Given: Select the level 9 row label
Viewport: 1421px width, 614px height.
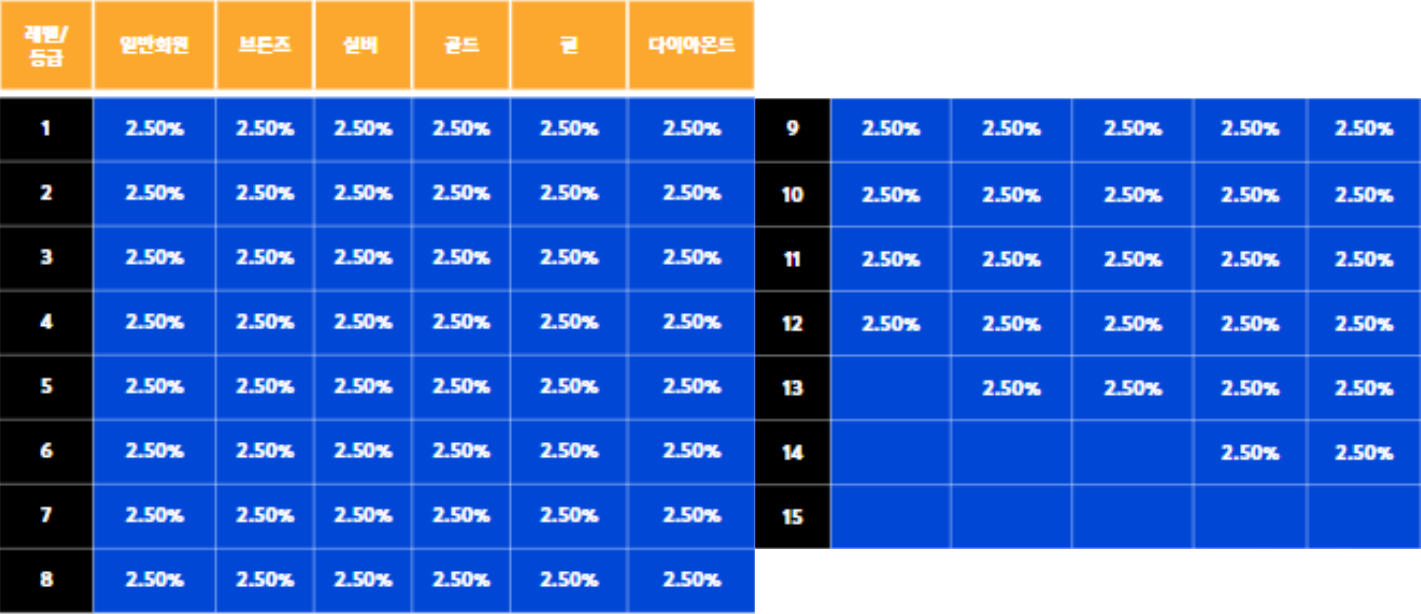Looking at the screenshot, I should (x=793, y=128).
